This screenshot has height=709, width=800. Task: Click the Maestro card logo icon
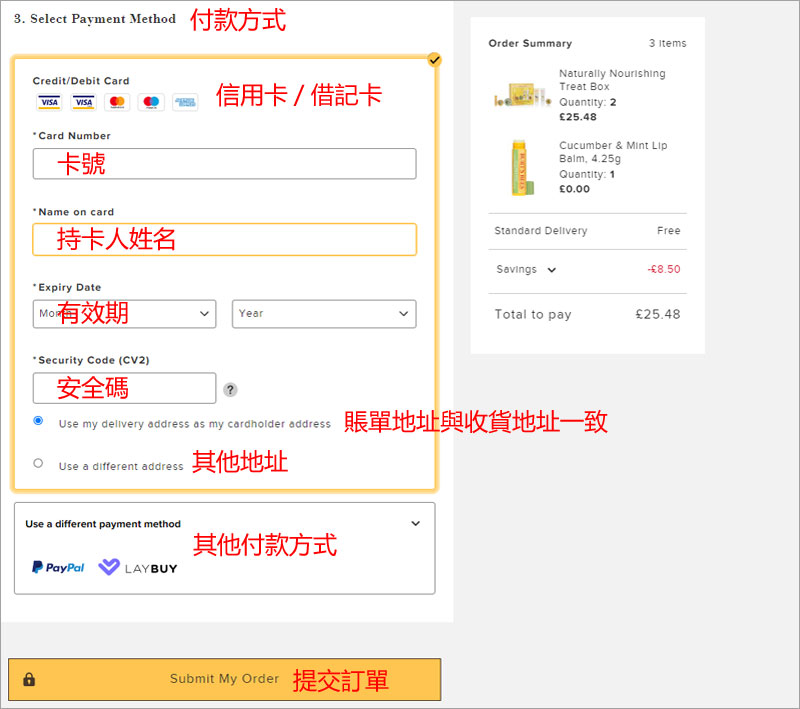point(151,102)
